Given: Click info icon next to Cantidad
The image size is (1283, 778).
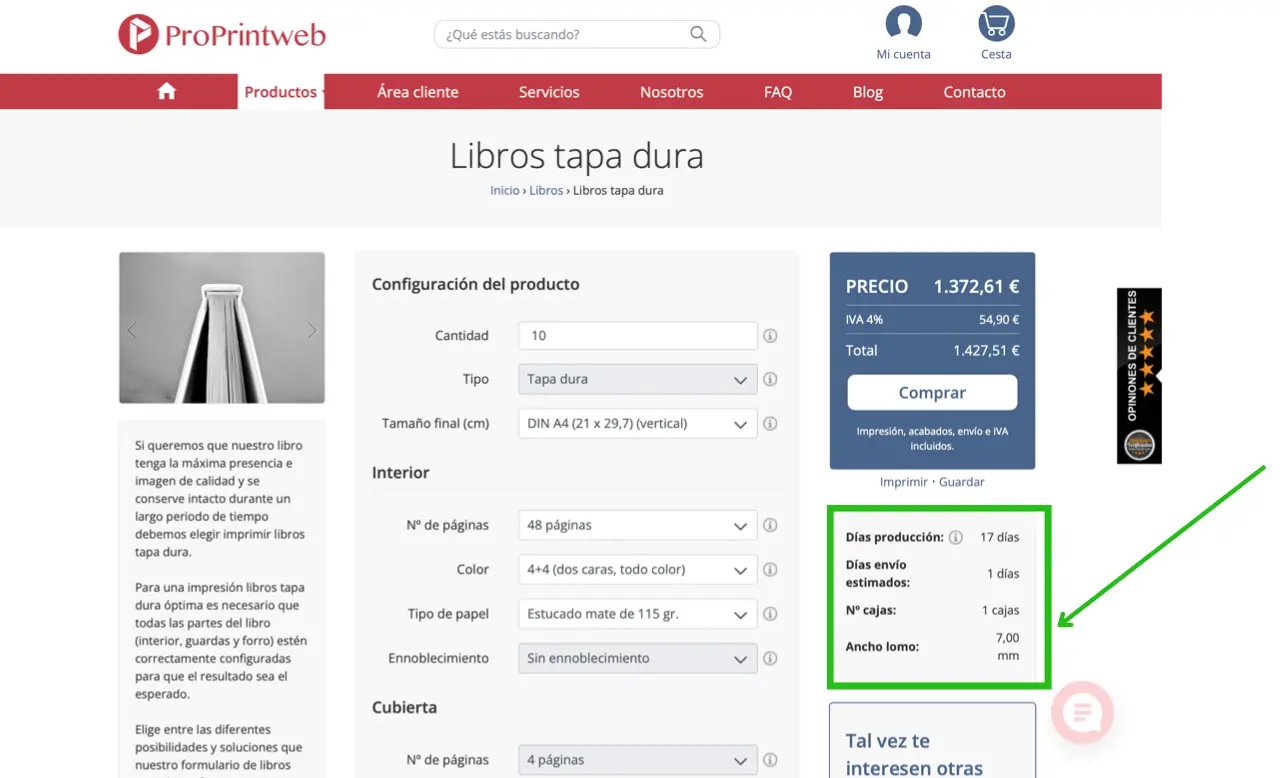Looking at the screenshot, I should [770, 336].
